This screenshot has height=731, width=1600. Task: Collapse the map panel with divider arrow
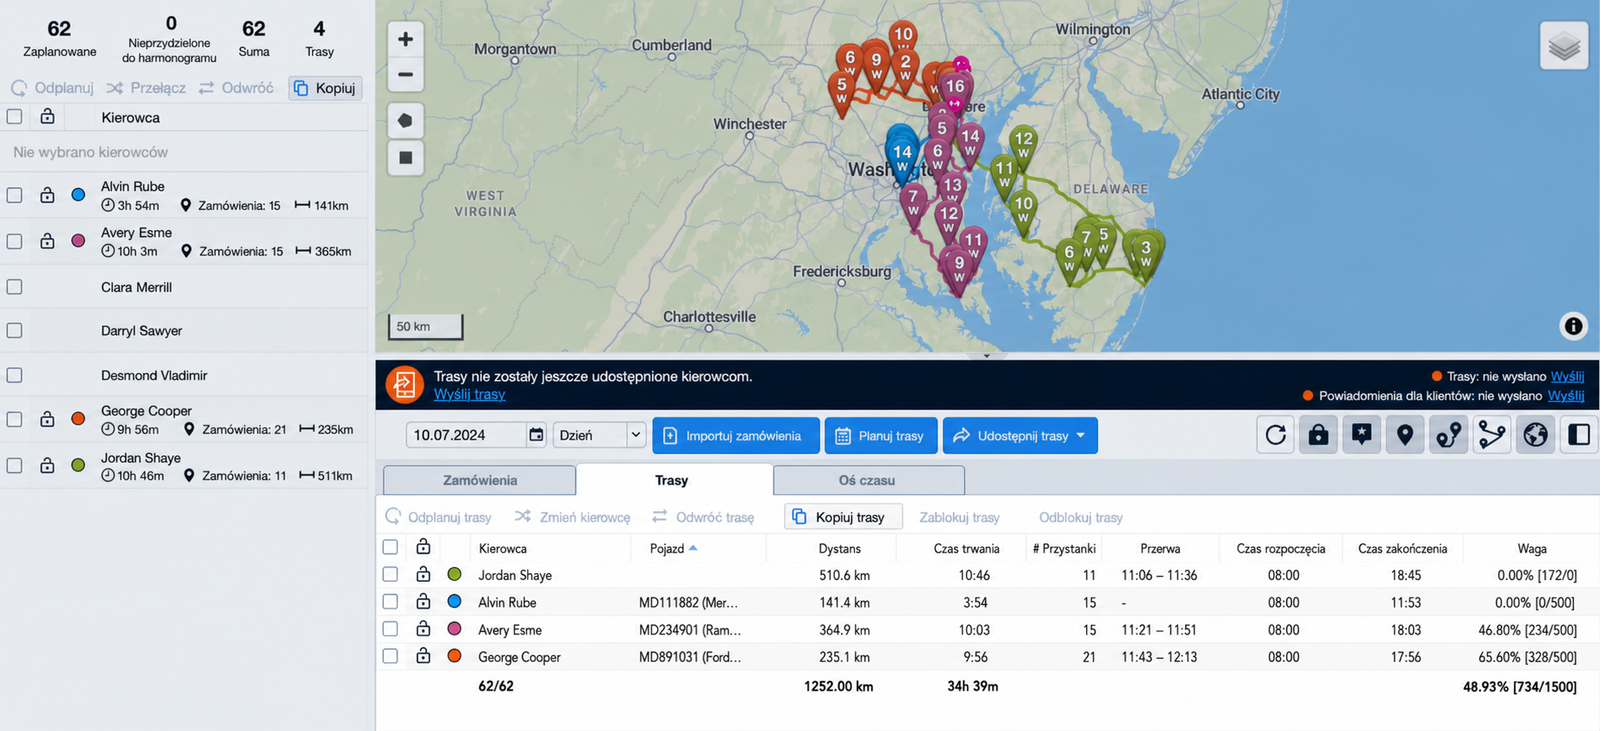(986, 356)
